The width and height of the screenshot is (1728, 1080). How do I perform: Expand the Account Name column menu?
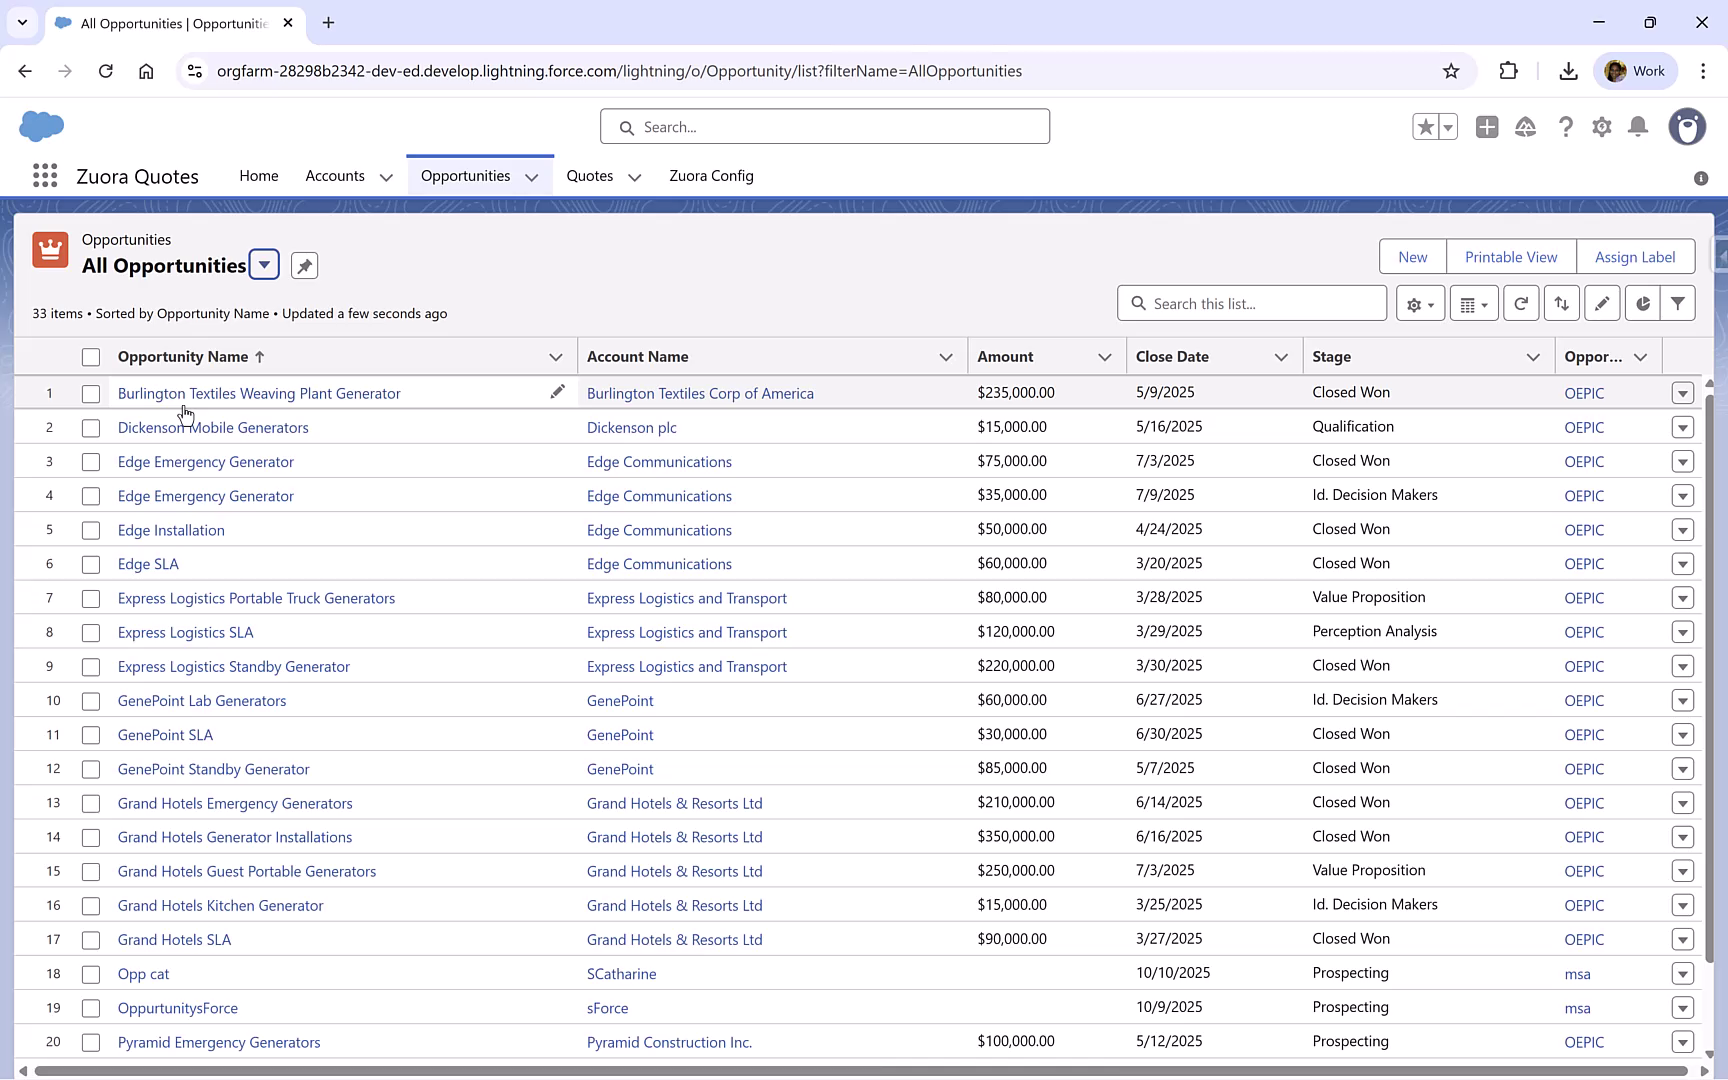pyautogui.click(x=945, y=356)
